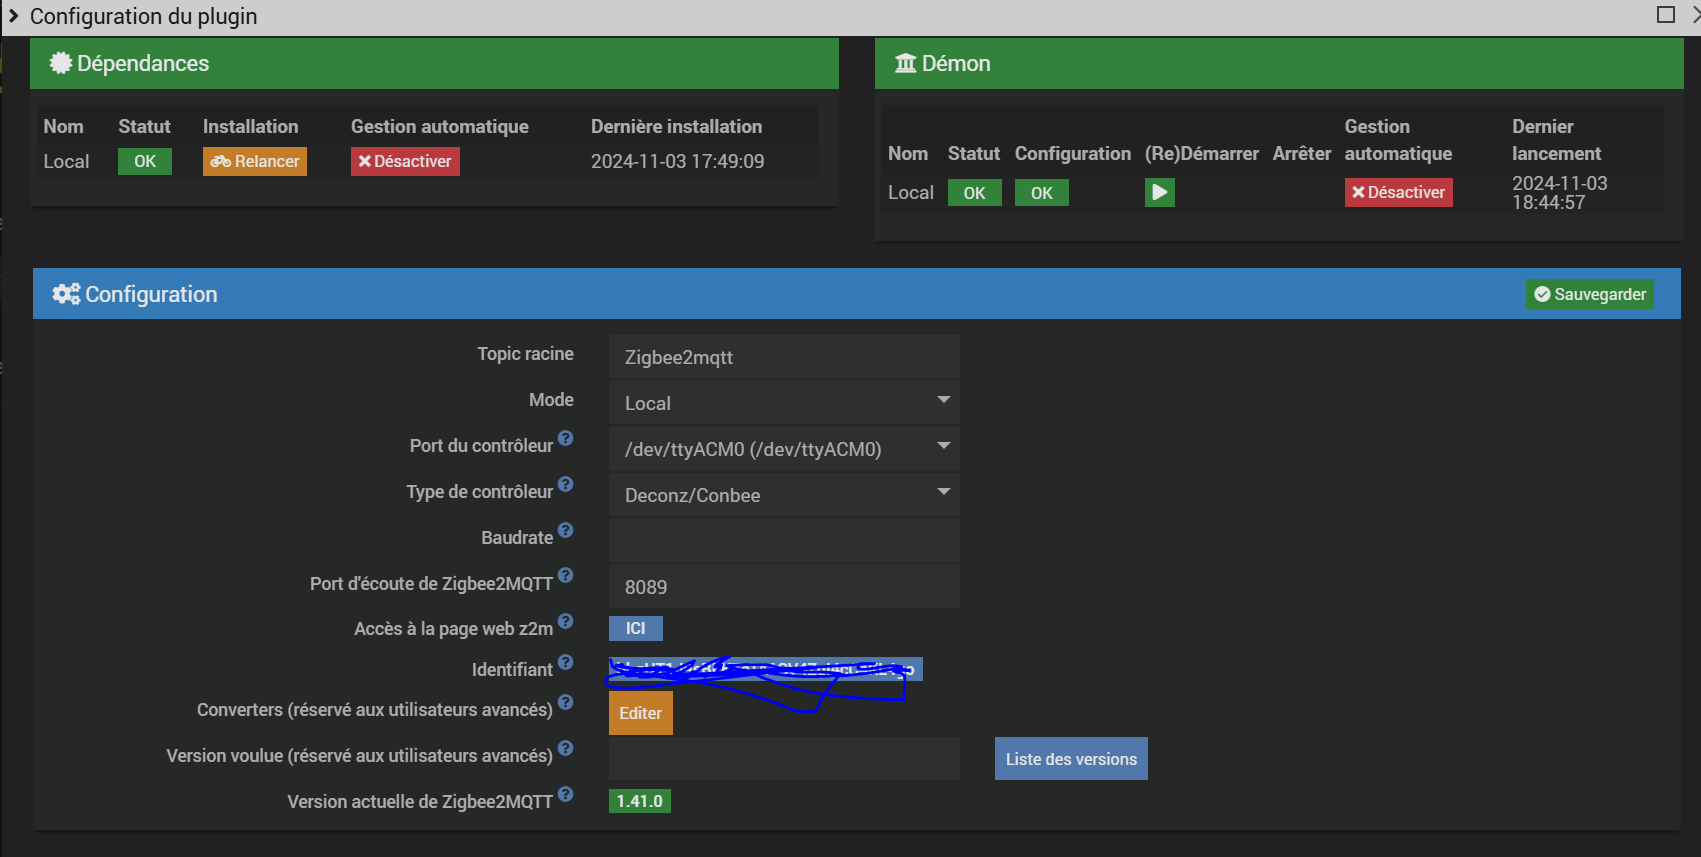The height and width of the screenshot is (857, 1701).
Task: Click help icon for Version voulue
Action: tap(565, 748)
